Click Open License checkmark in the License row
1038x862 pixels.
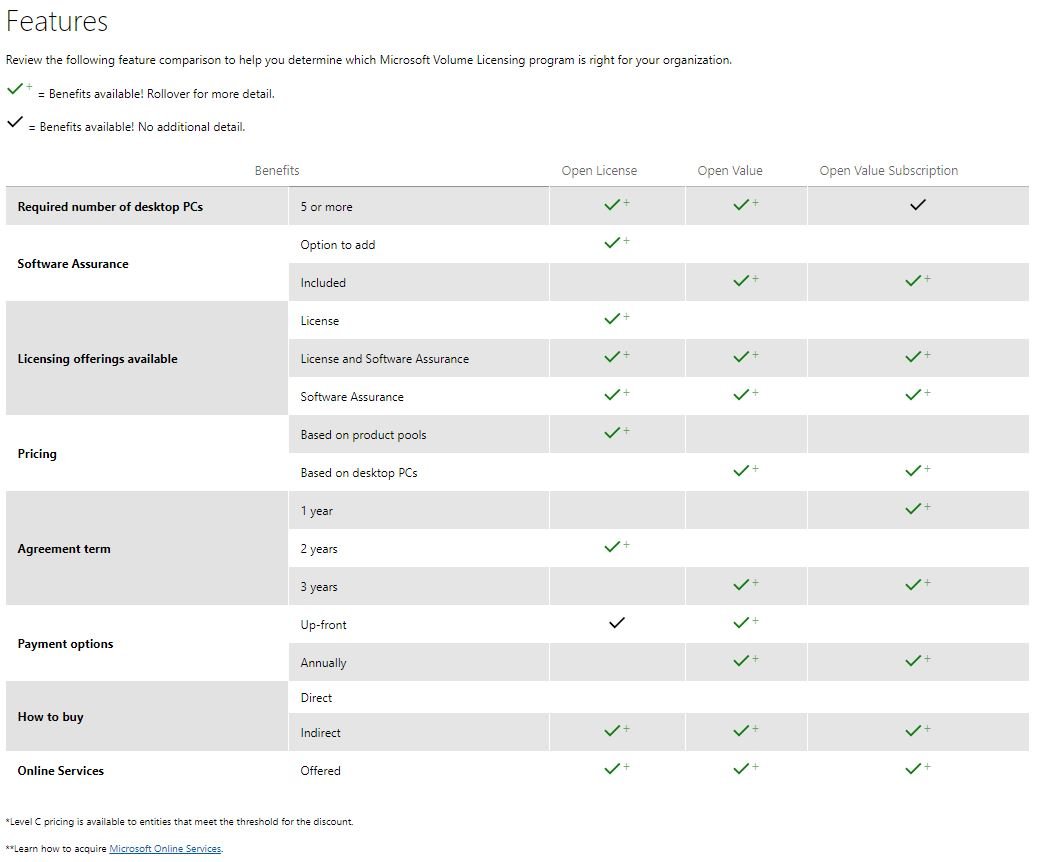[x=615, y=319]
